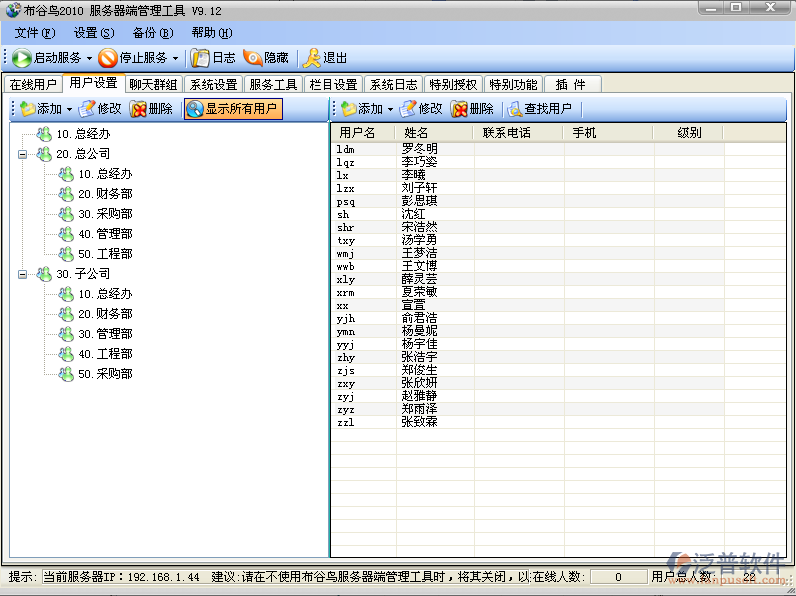Image resolution: width=796 pixels, height=596 pixels.
Task: Click the 联系电话 column header
Action: click(x=518, y=133)
